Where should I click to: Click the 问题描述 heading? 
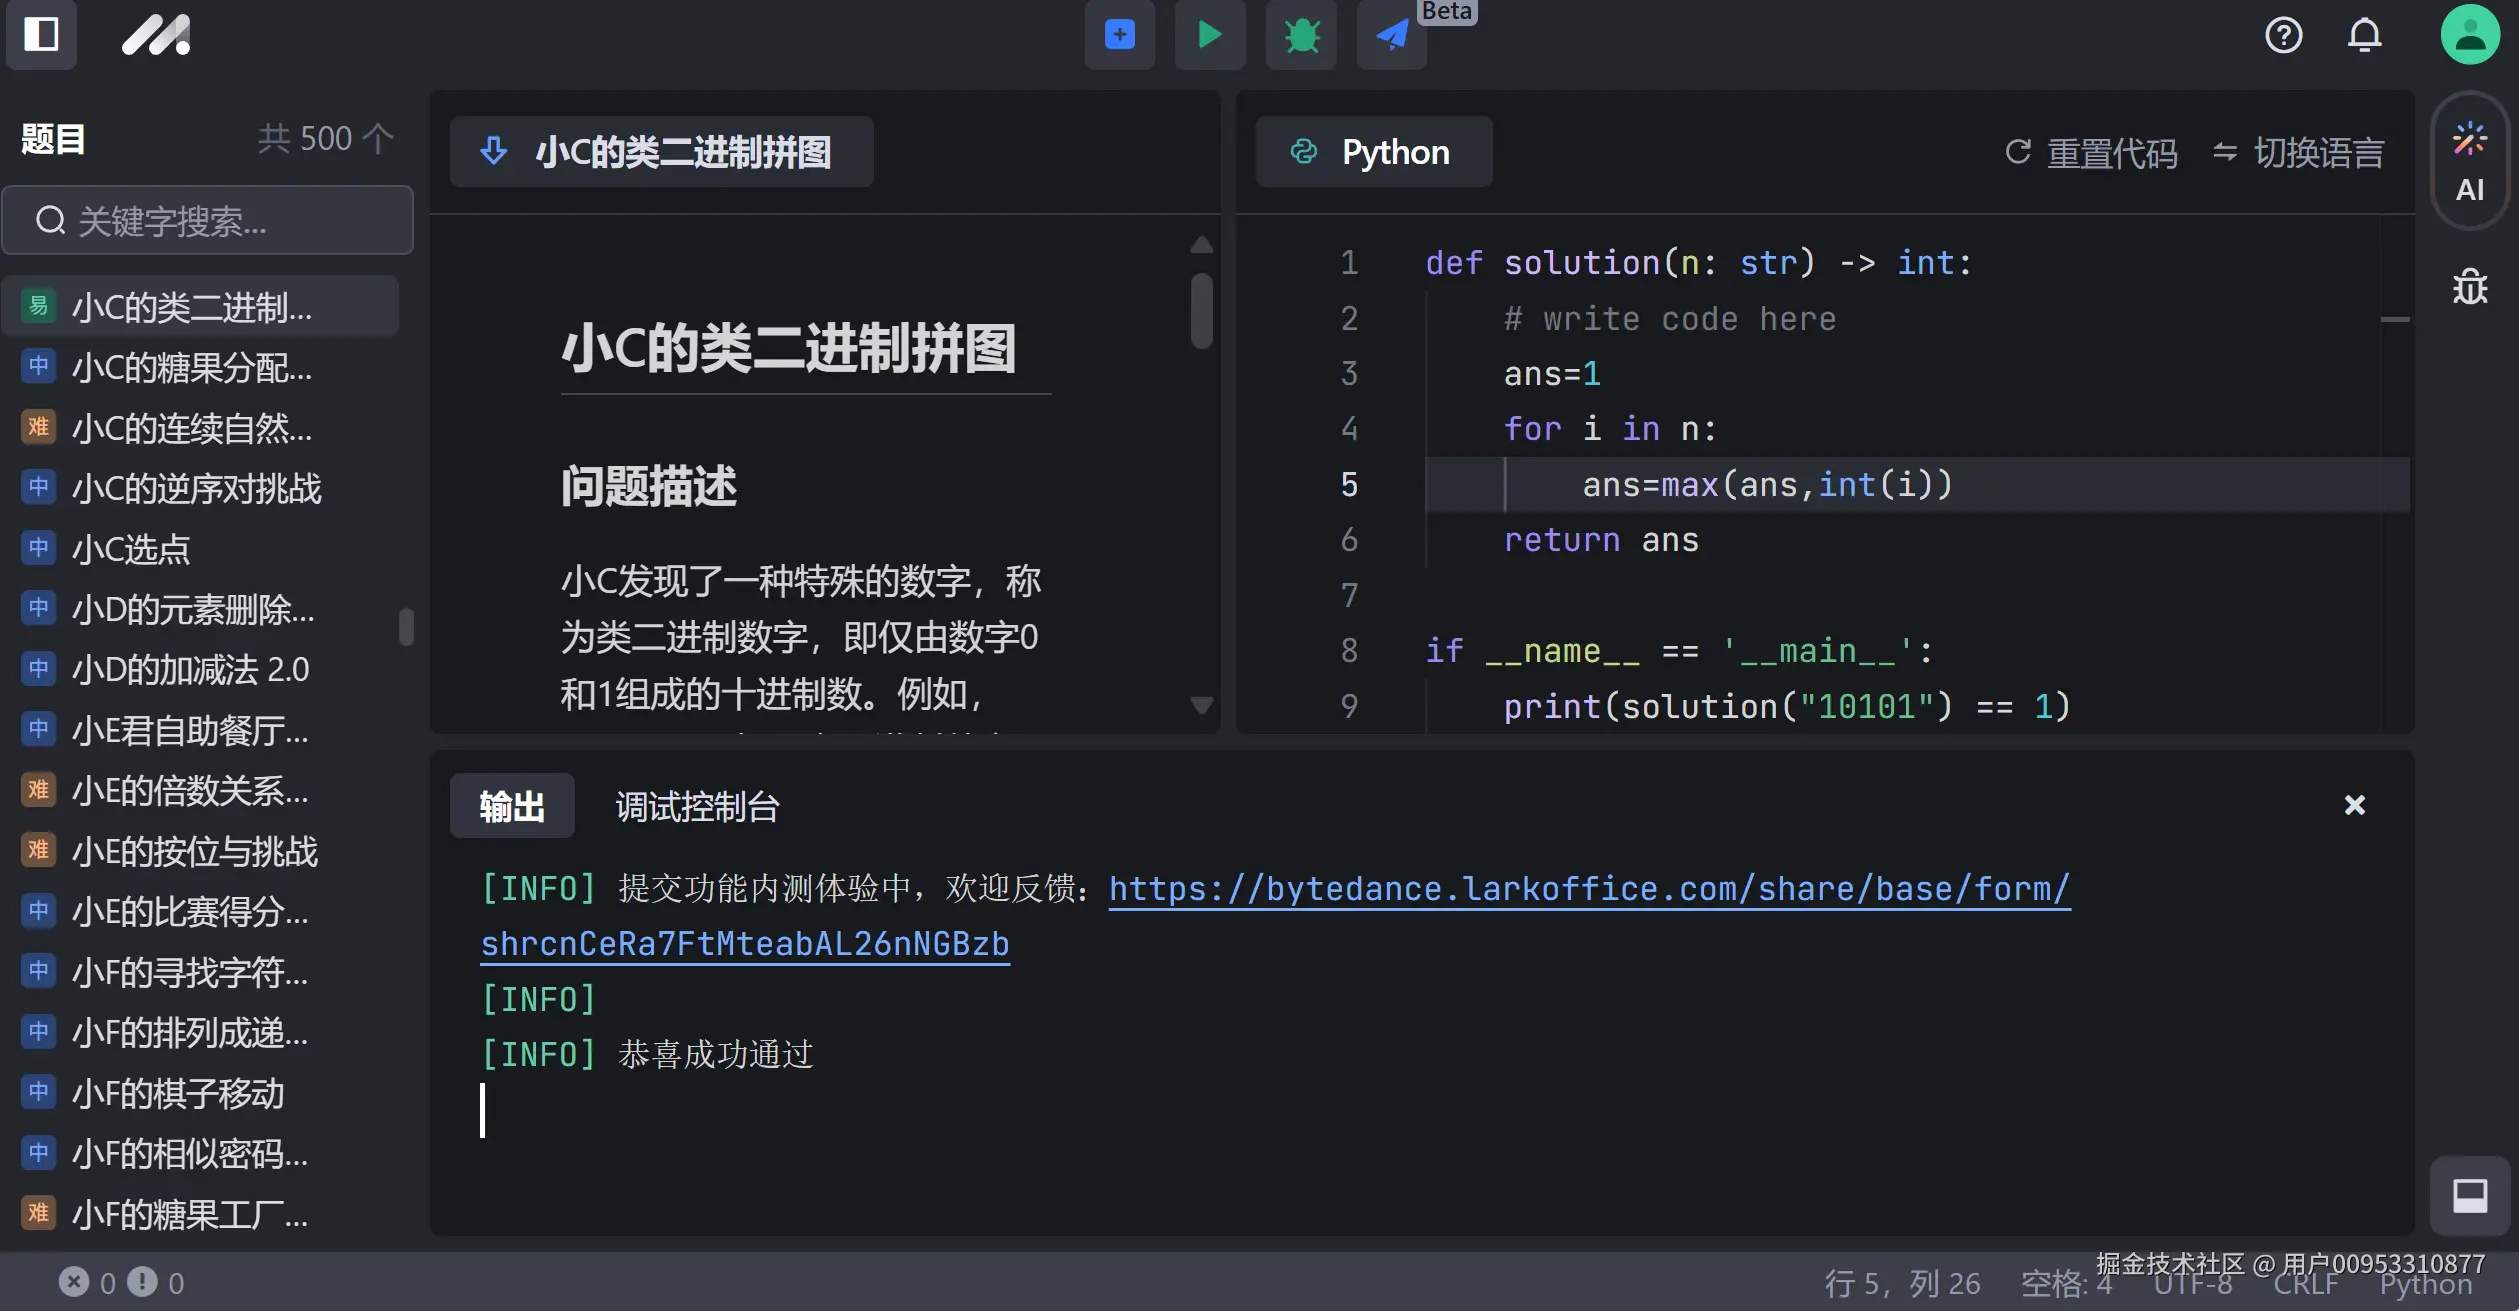coord(648,486)
